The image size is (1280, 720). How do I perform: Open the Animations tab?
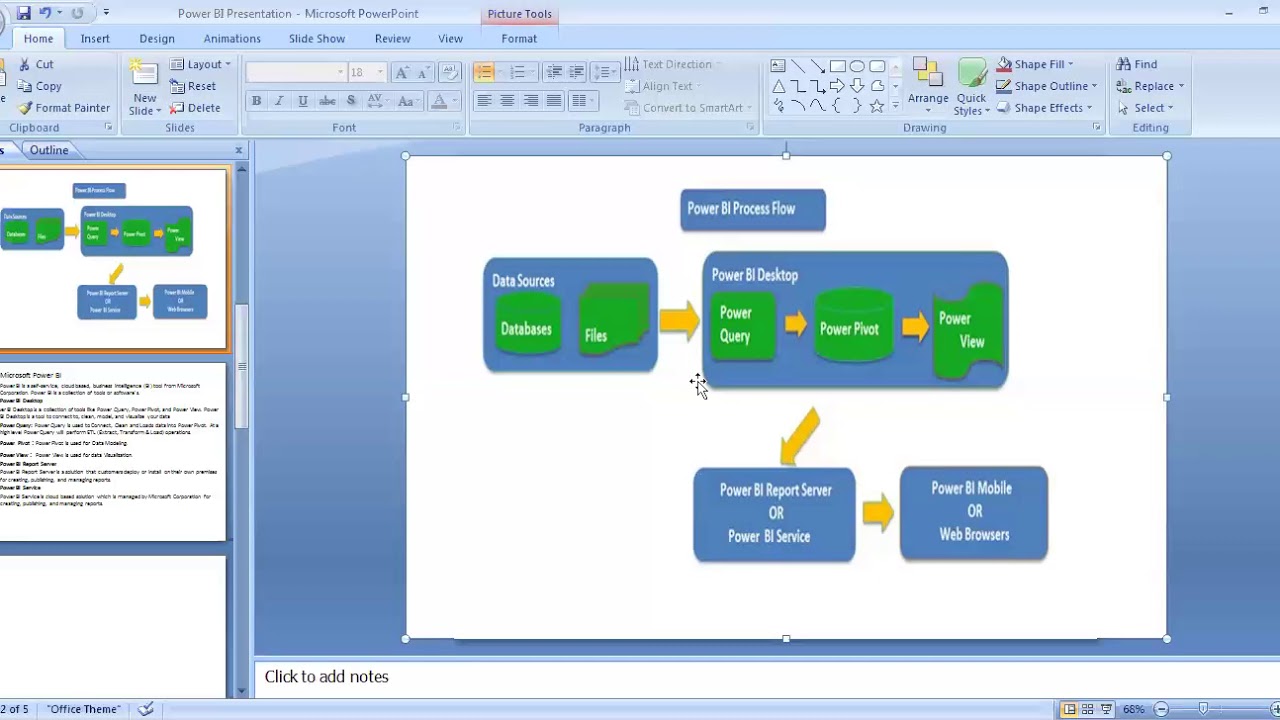pyautogui.click(x=232, y=38)
